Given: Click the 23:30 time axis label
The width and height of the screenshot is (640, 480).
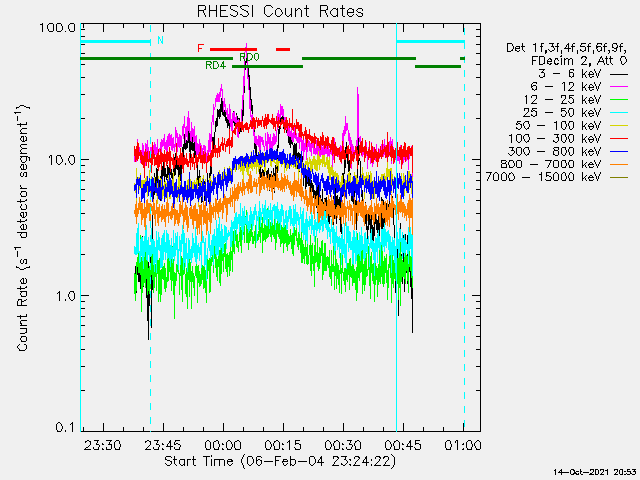Looking at the screenshot, I should pyautogui.click(x=102, y=445).
